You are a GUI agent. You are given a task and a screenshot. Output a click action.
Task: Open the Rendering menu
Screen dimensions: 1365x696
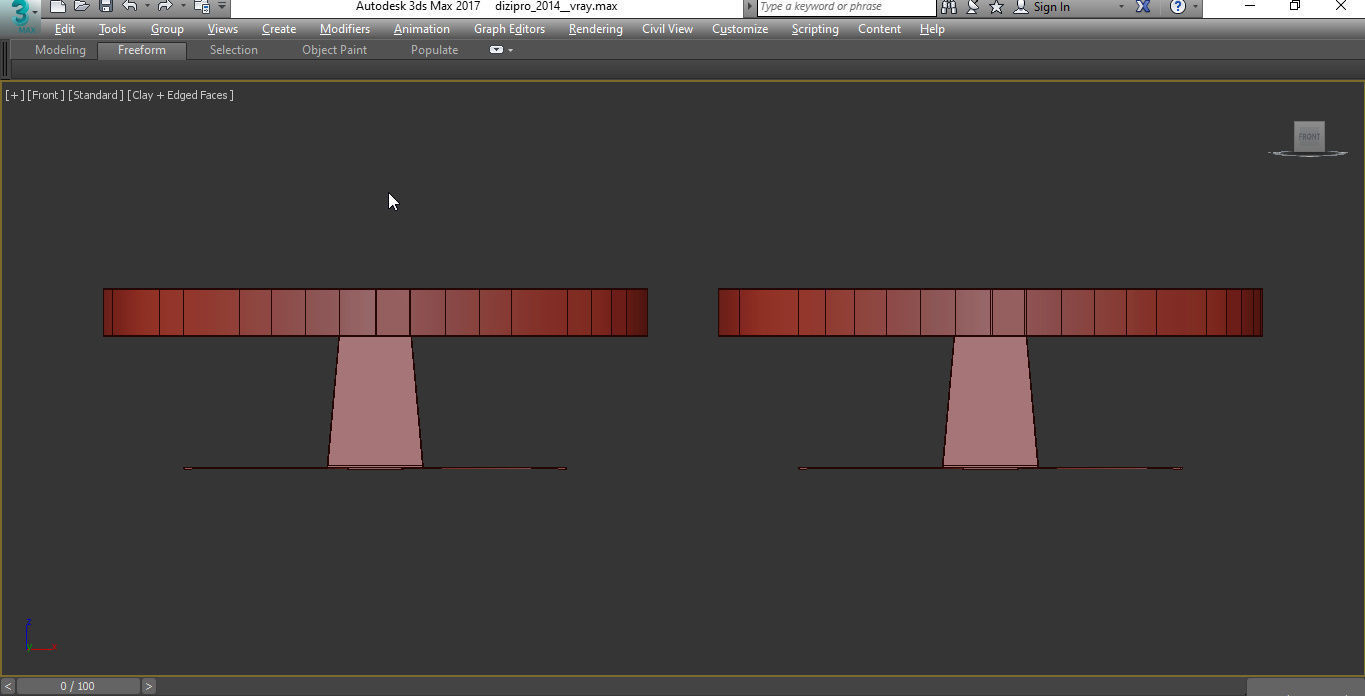[596, 29]
